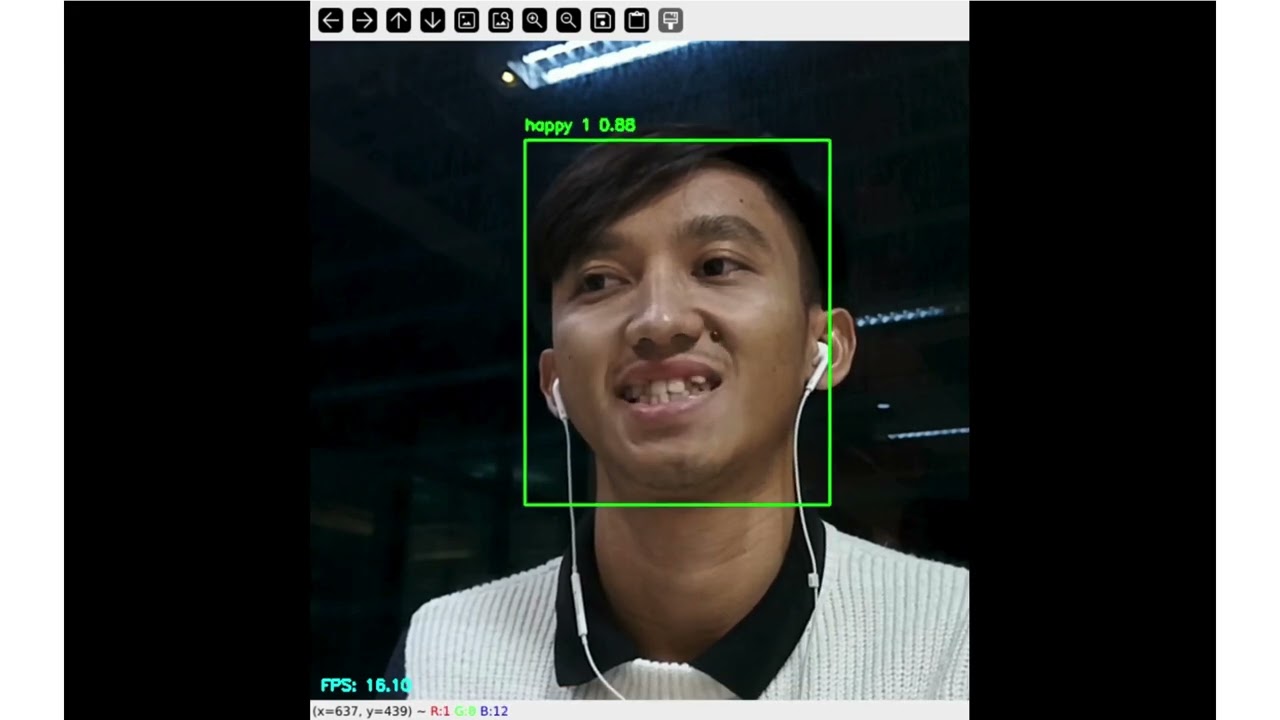Zoom out using the magnifier minus icon
The width and height of the screenshot is (1280, 720).
(x=569, y=20)
